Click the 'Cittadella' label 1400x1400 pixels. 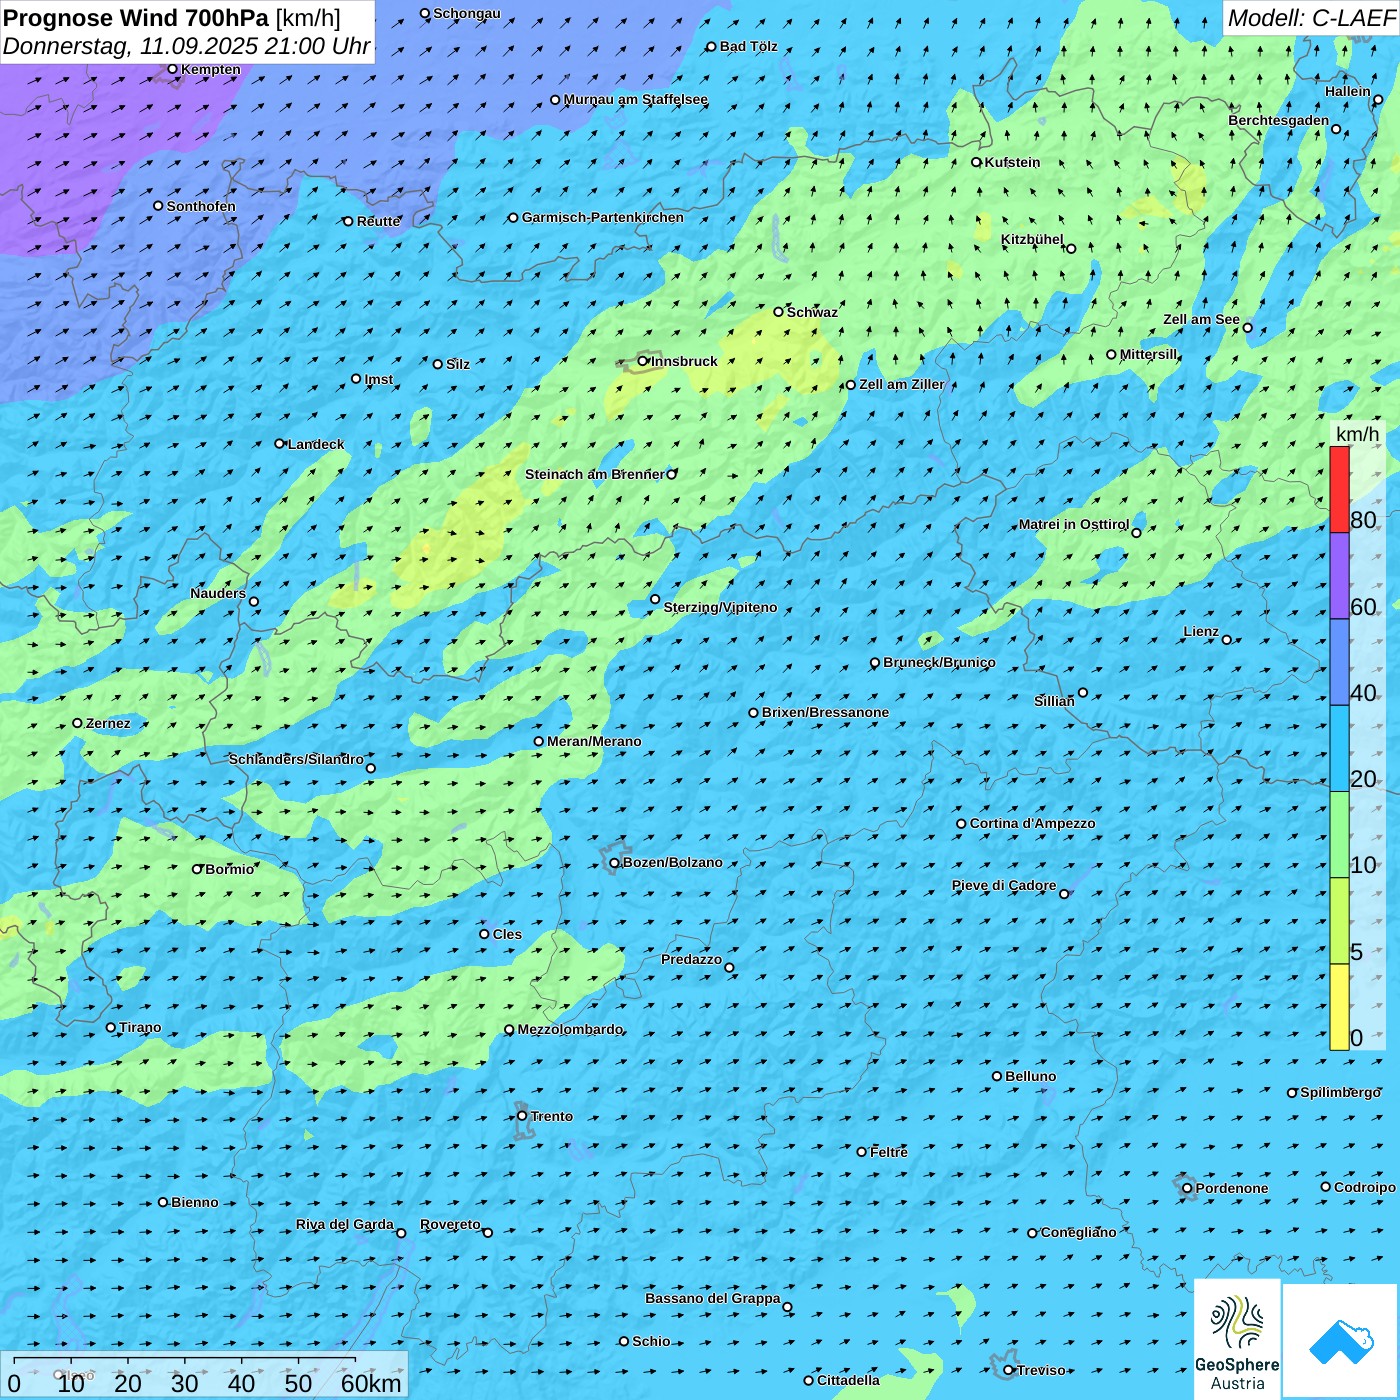tap(848, 1380)
